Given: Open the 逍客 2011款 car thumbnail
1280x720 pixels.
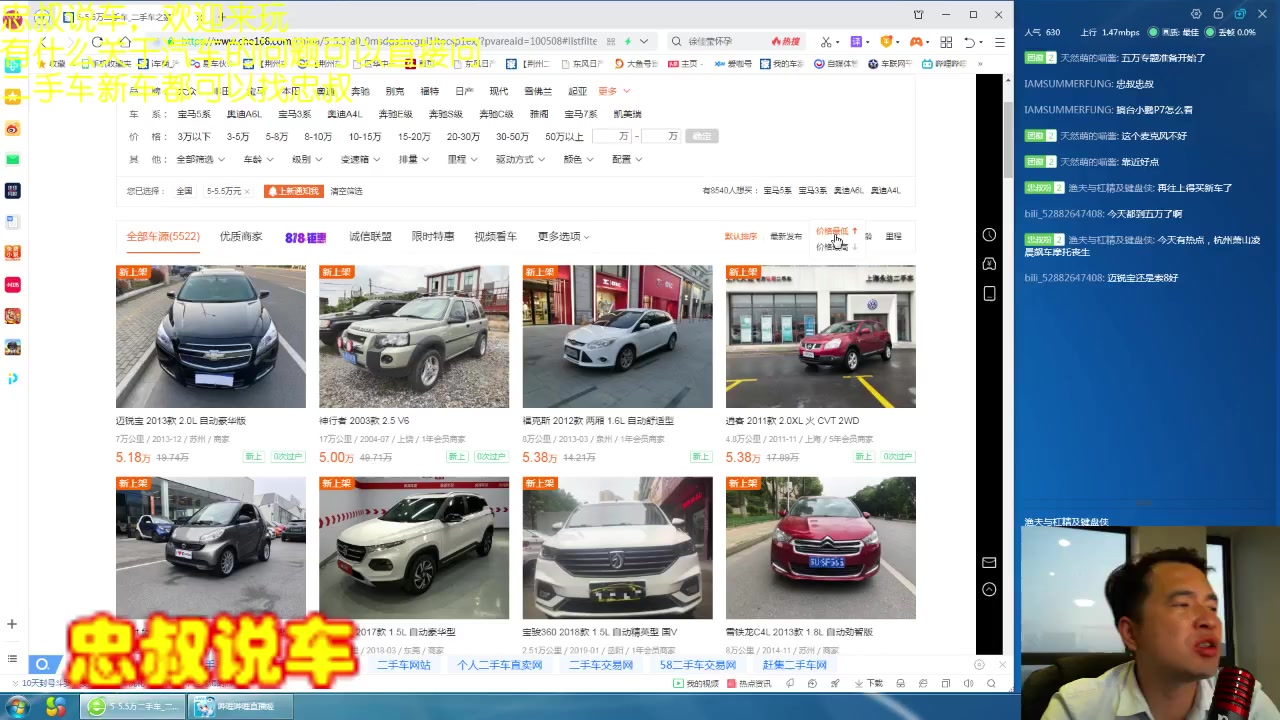Looking at the screenshot, I should [x=820, y=336].
